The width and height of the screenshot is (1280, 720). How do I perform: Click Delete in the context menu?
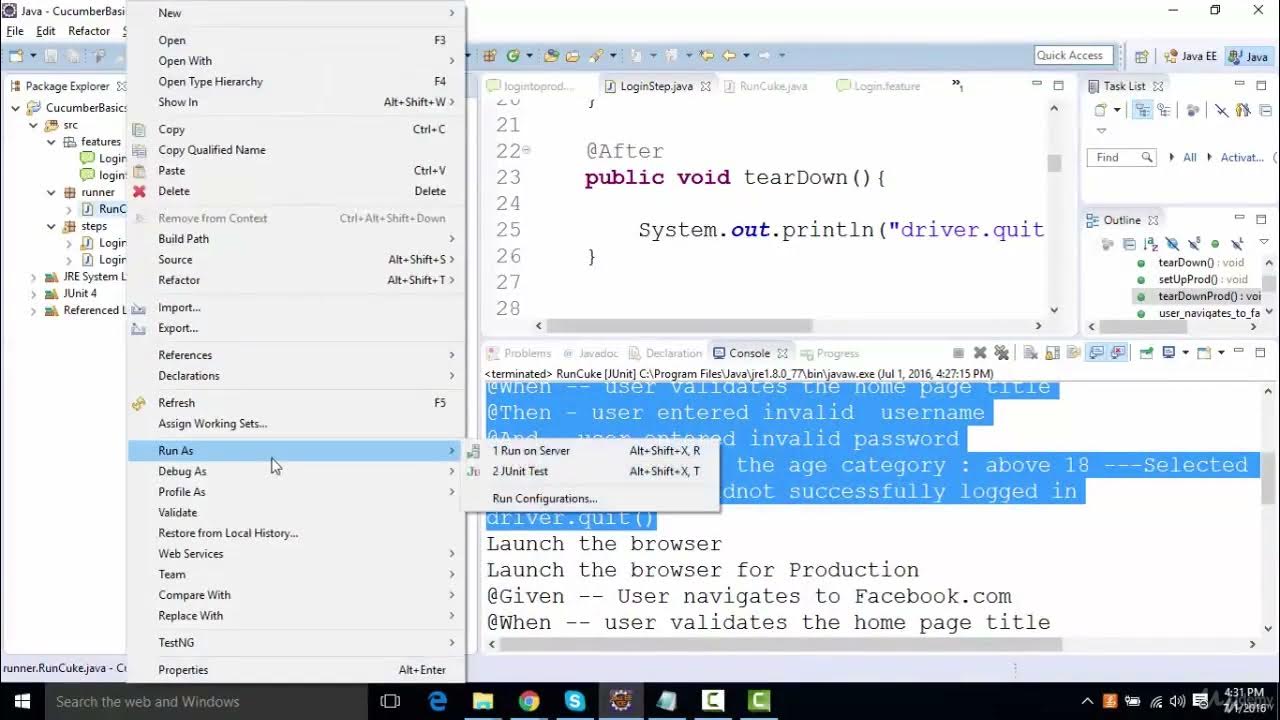click(296, 191)
